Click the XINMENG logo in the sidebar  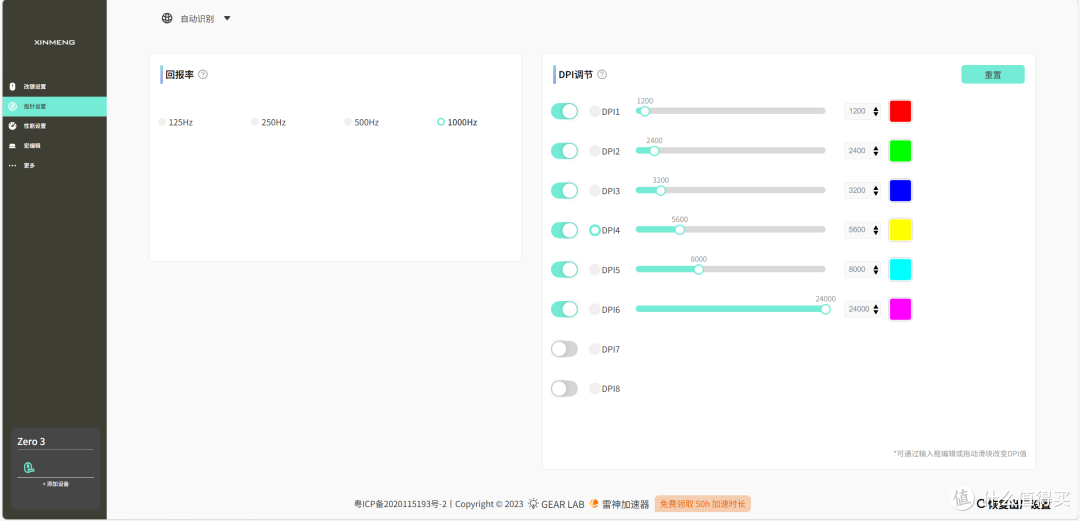(x=54, y=43)
